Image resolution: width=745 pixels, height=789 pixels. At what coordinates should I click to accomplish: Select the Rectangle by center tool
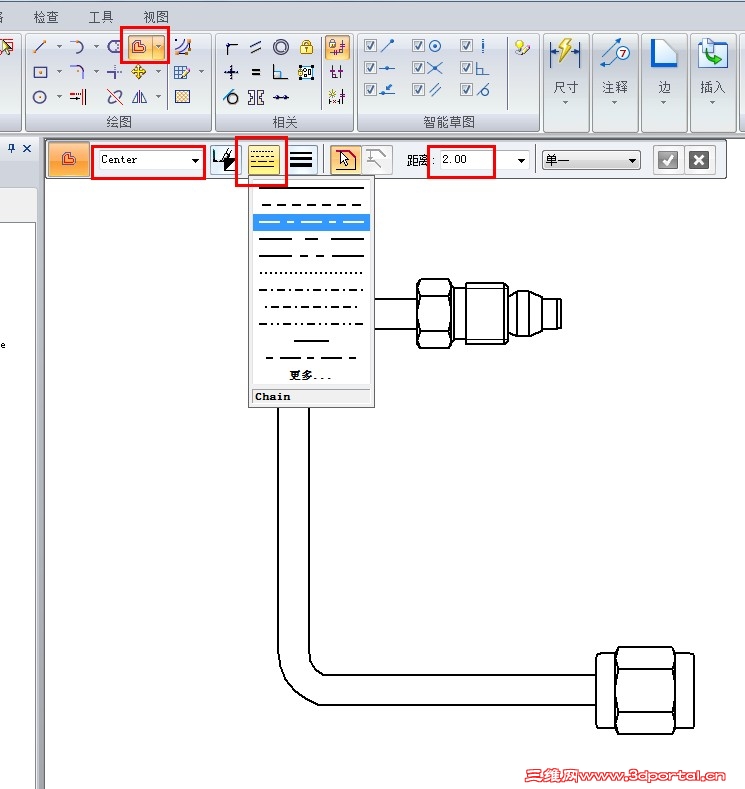pos(40,72)
